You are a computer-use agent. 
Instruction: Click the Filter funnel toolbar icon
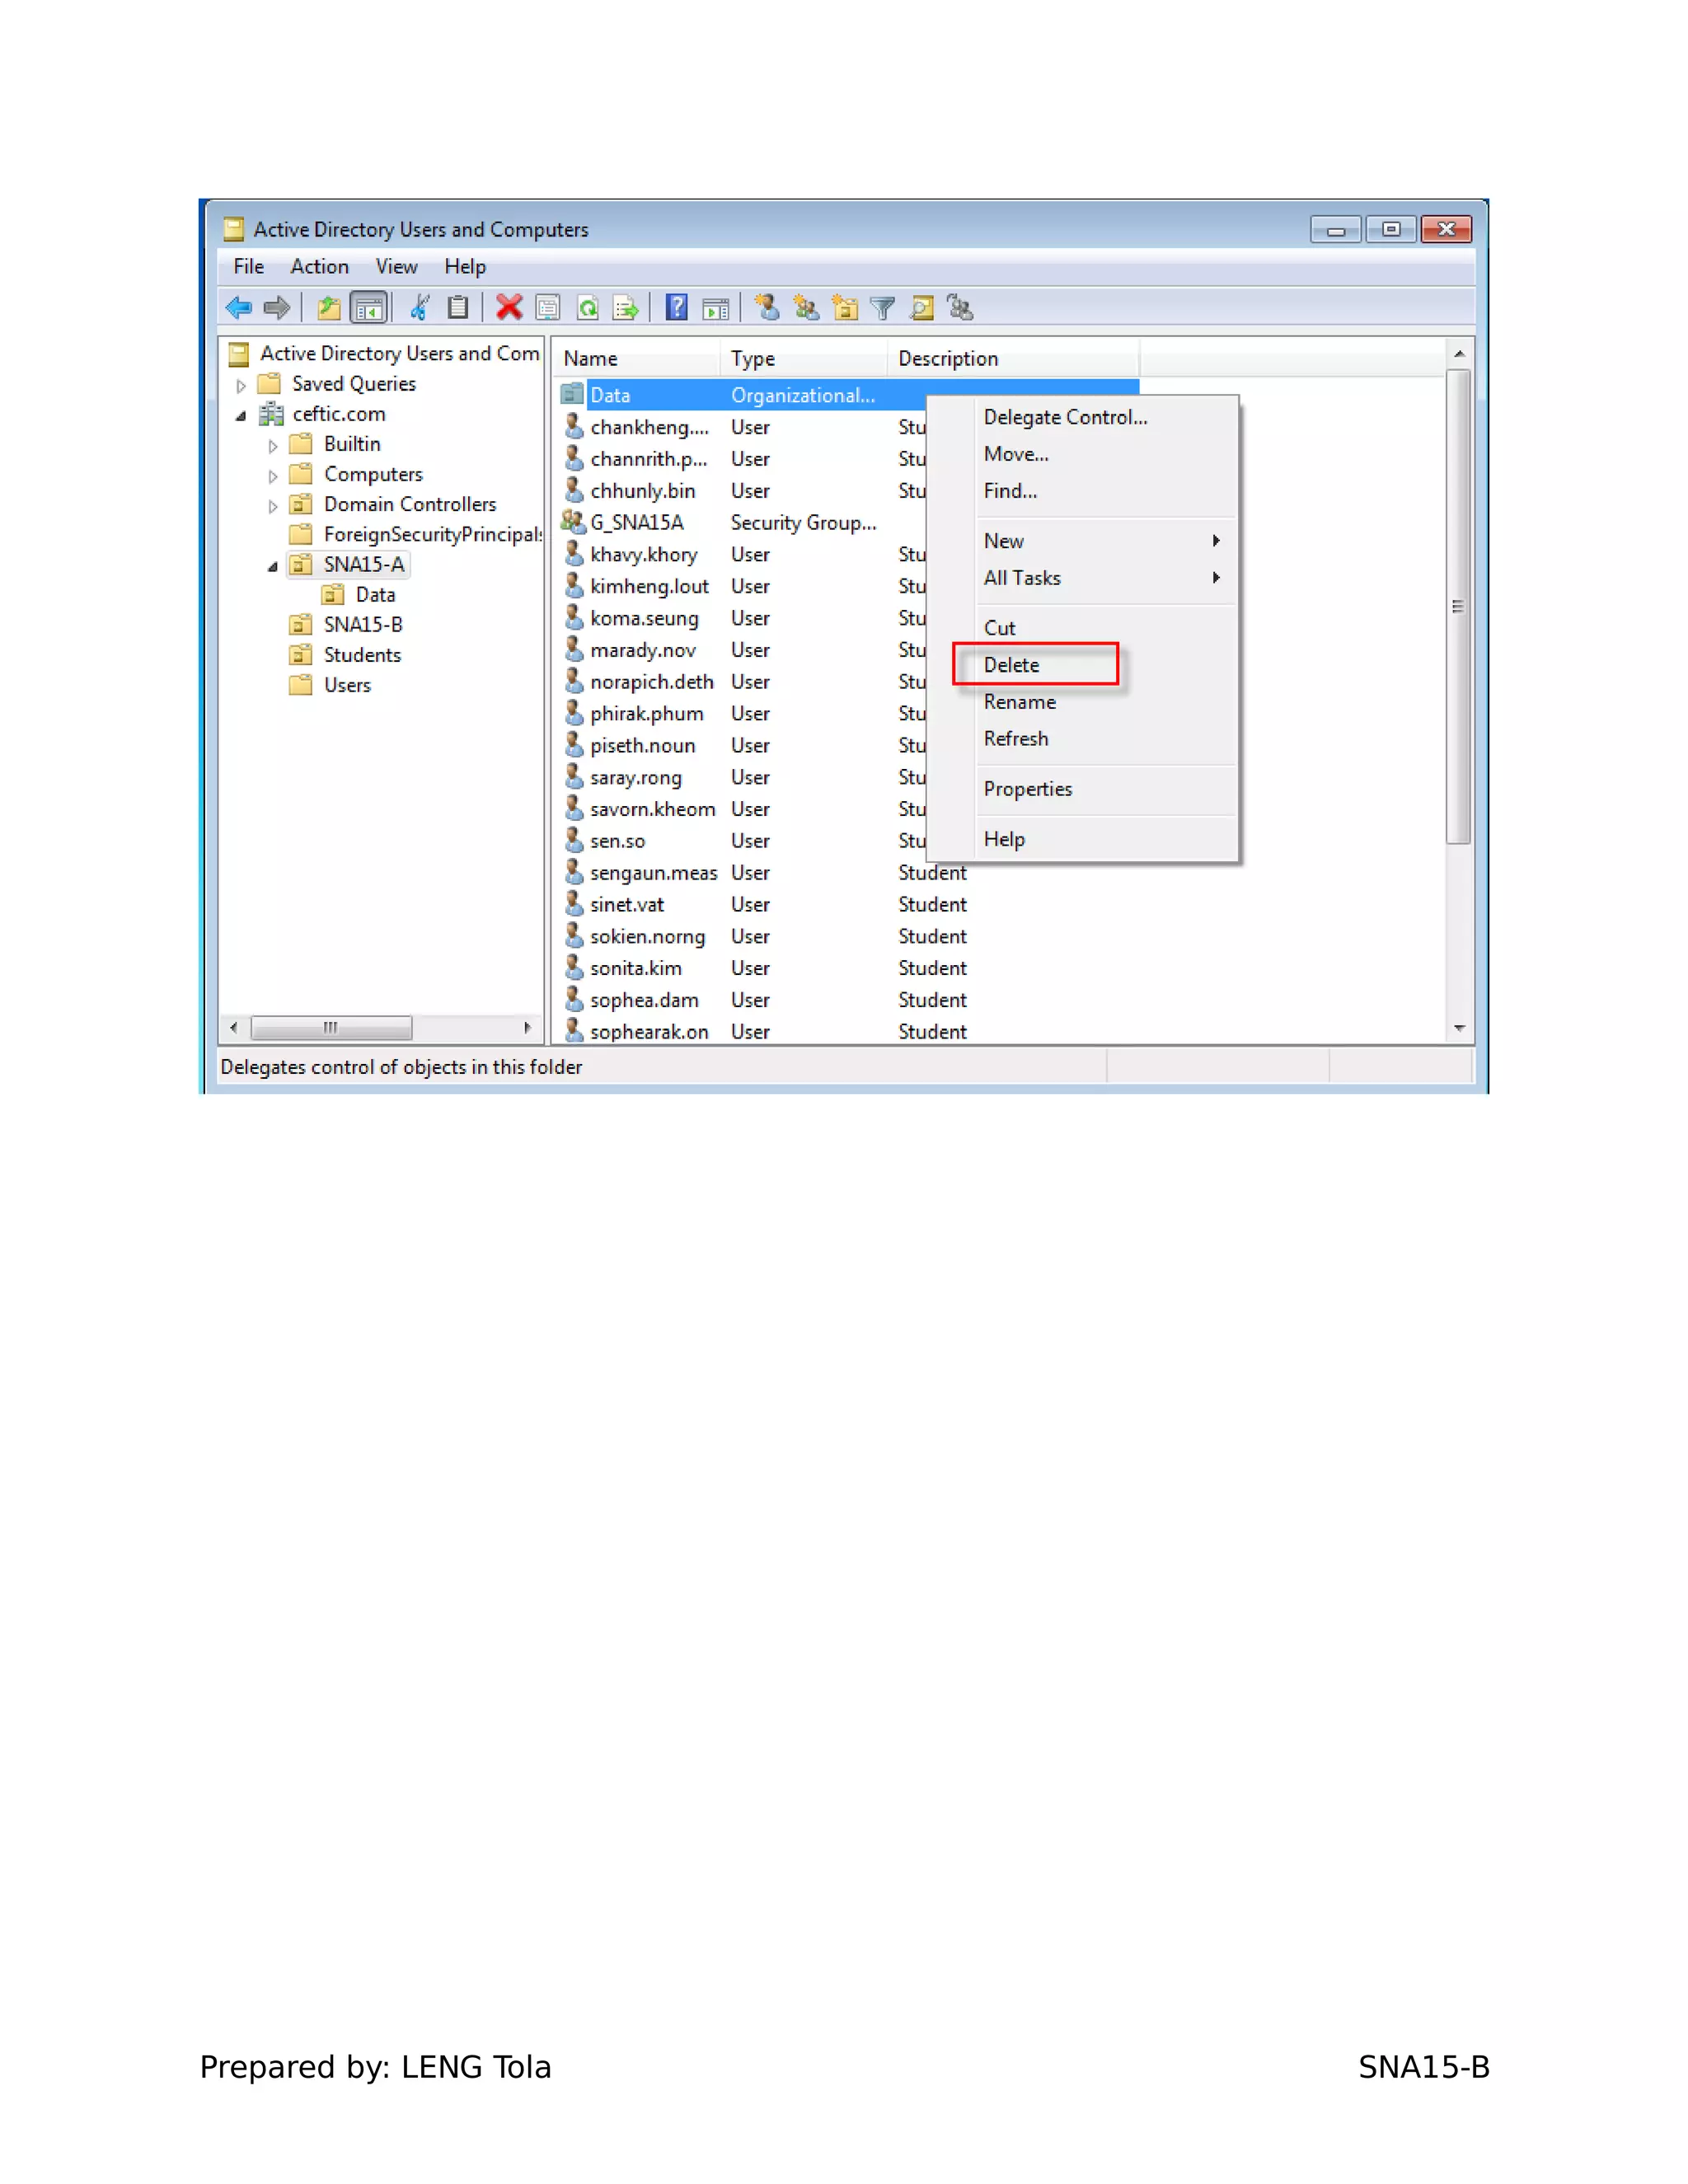pyautogui.click(x=883, y=308)
